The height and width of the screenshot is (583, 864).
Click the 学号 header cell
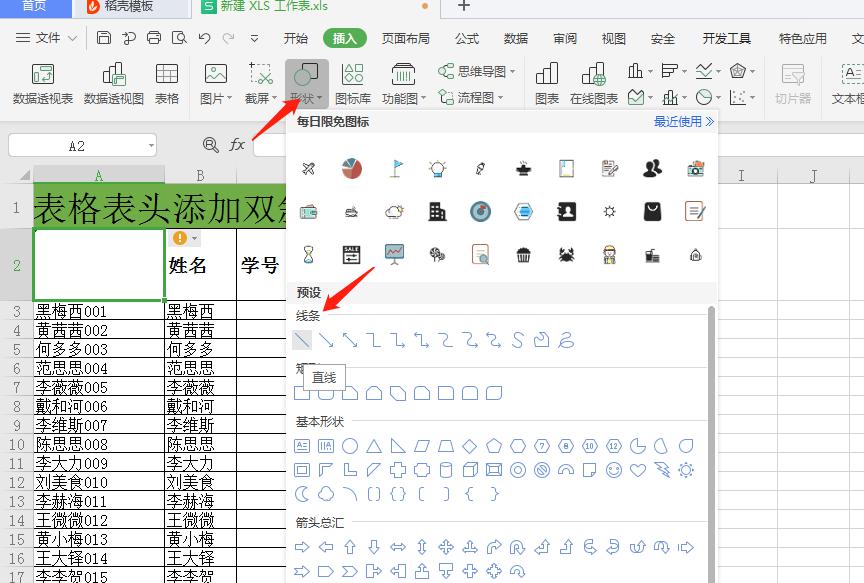point(261,264)
